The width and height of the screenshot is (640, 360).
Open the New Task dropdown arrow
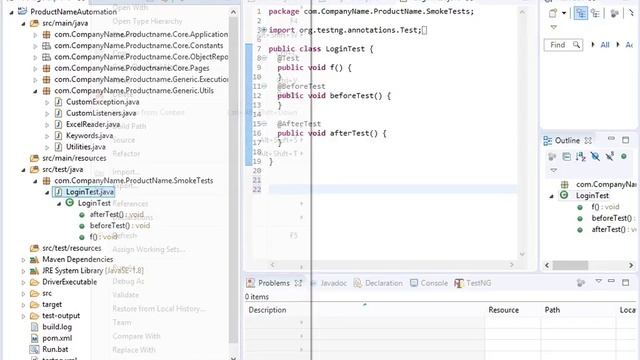[x=564, y=13]
